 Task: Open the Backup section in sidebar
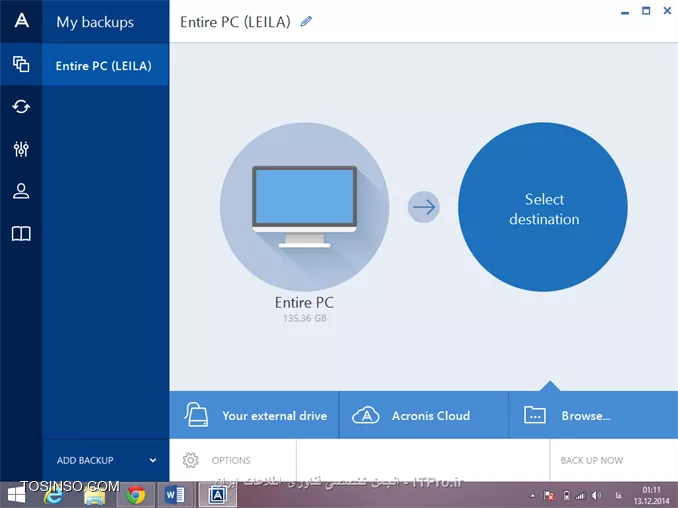tap(21, 64)
